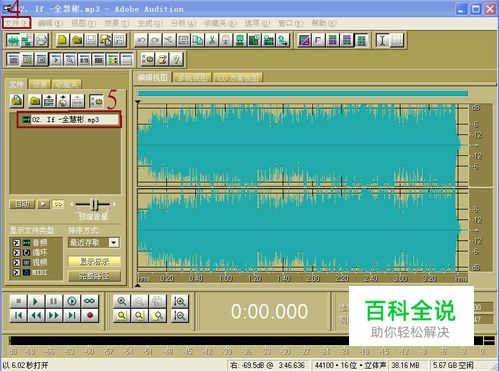Switch to Edit waveform view icon
The image size is (499, 371).
point(13,41)
